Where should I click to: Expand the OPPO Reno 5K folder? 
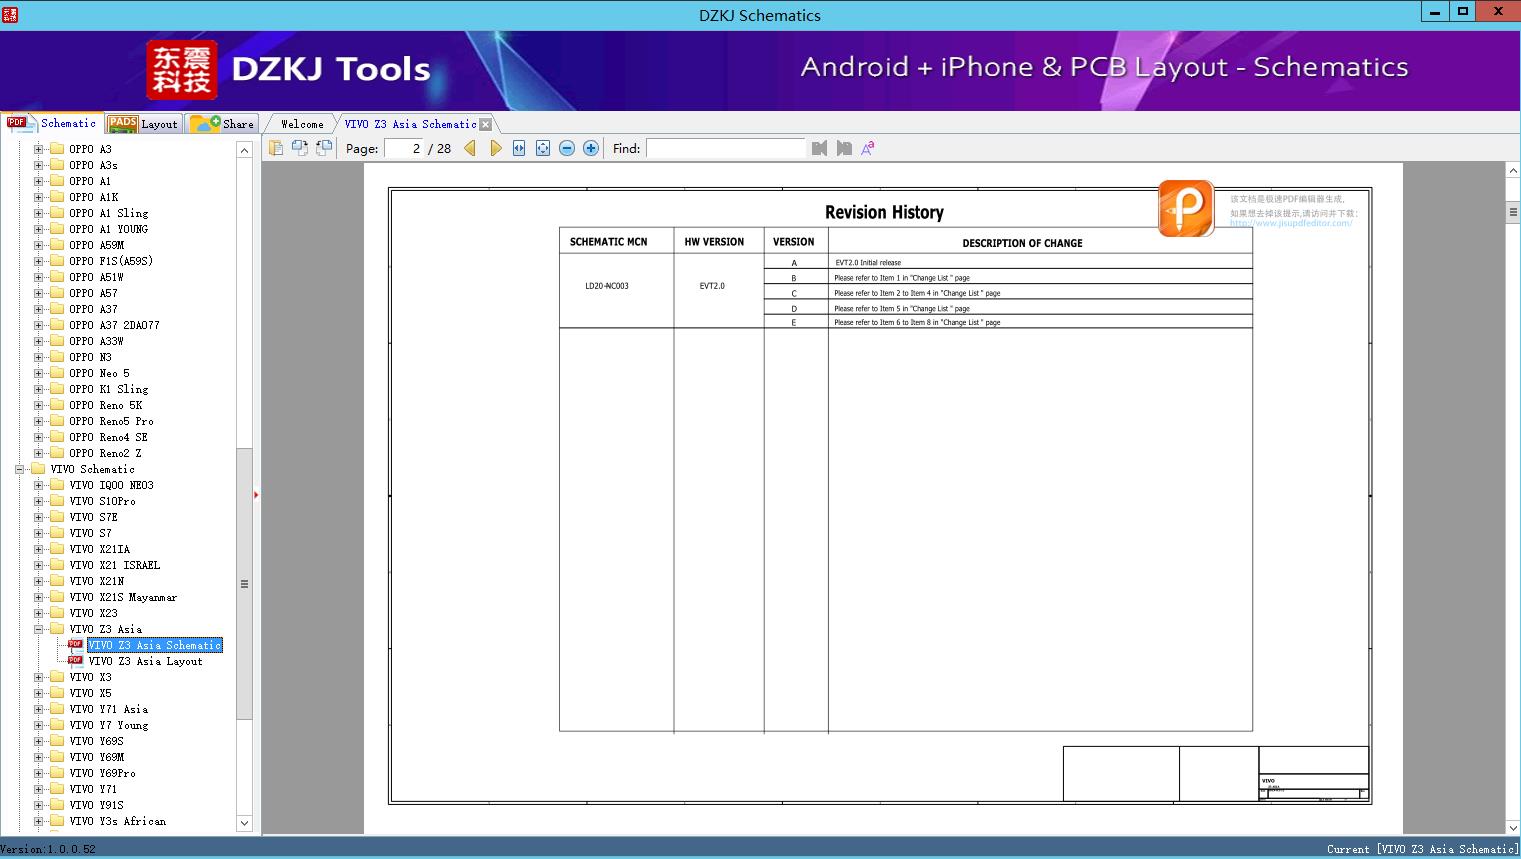(x=38, y=405)
